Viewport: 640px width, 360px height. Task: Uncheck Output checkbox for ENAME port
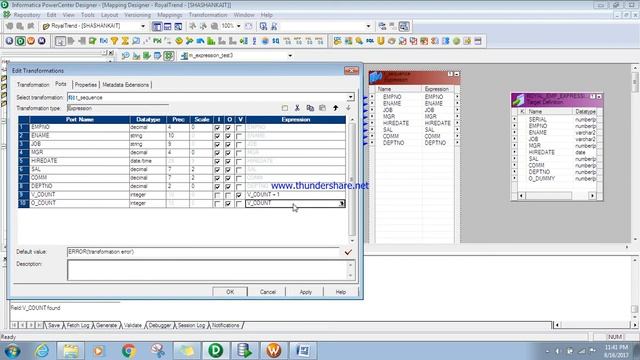click(x=228, y=136)
